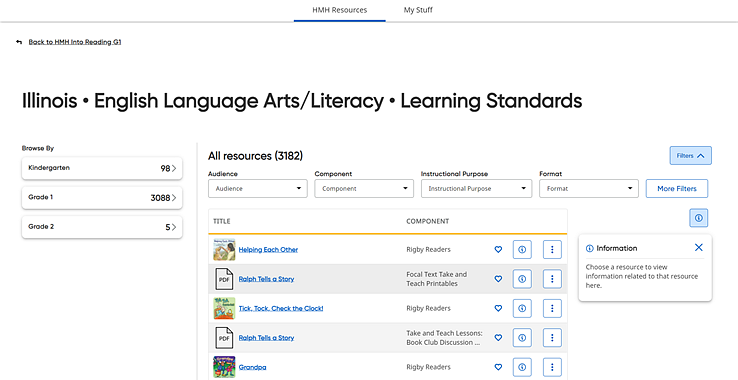Open the Component dropdown
This screenshot has height=380, width=738.
[364, 188]
